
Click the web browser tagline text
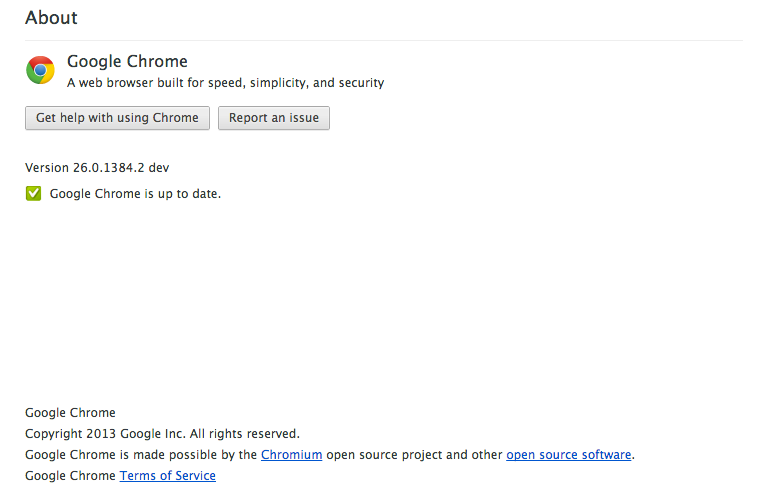[225, 83]
